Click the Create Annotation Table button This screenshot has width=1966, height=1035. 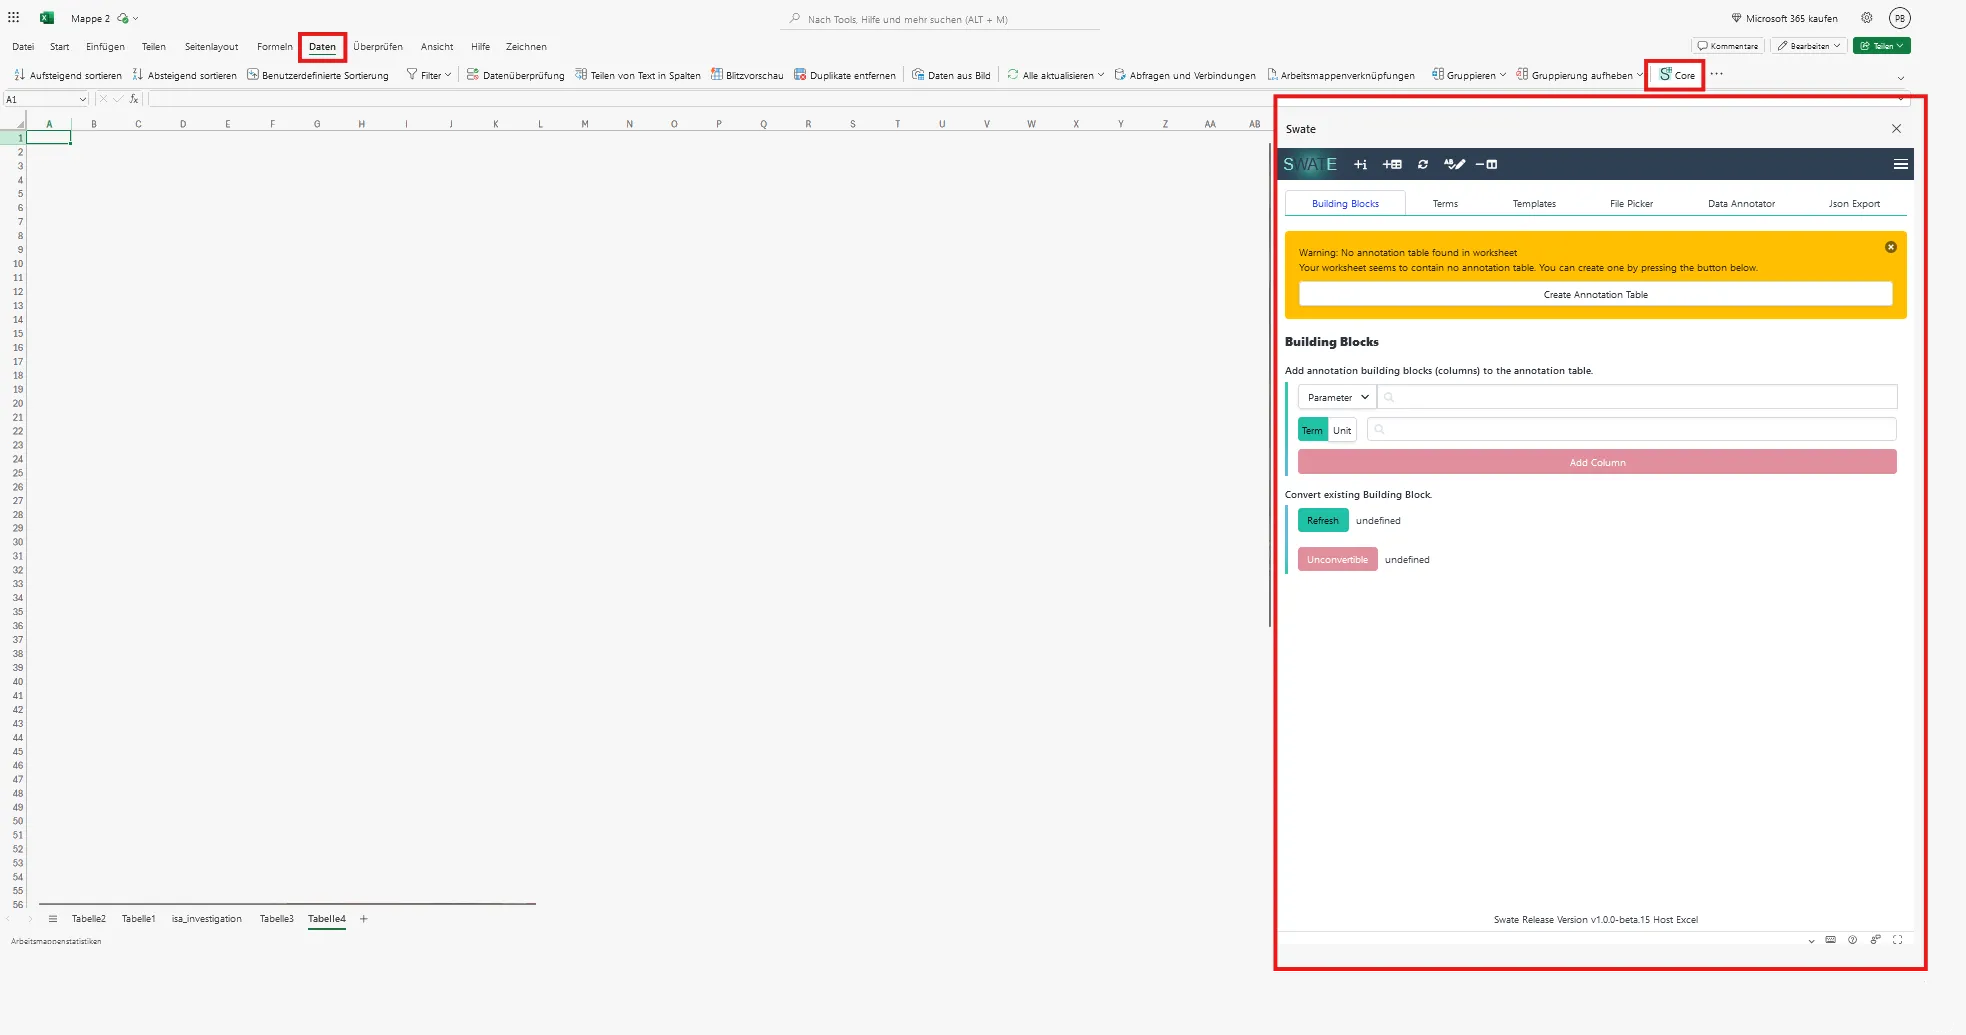(1594, 294)
